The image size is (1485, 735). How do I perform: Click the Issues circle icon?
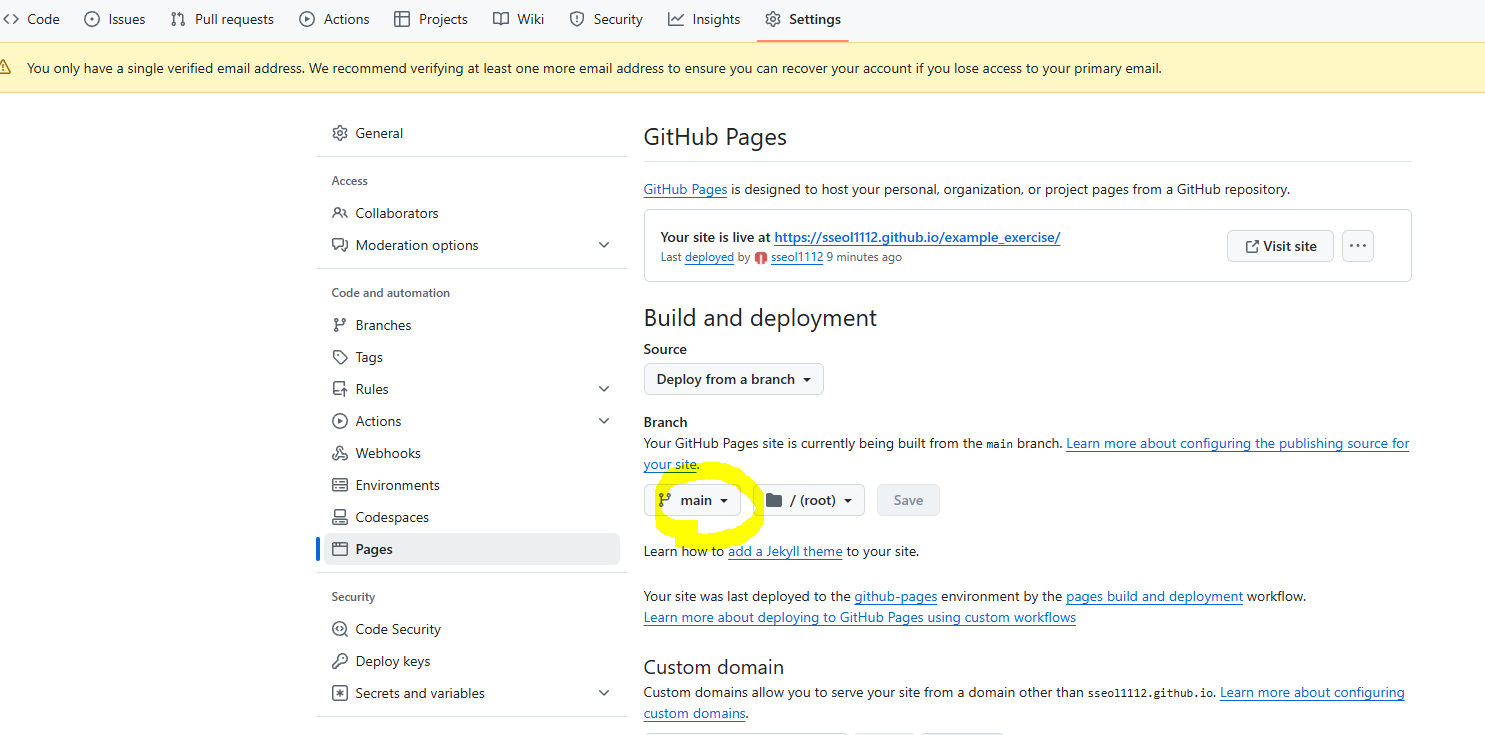pyautogui.click(x=92, y=19)
